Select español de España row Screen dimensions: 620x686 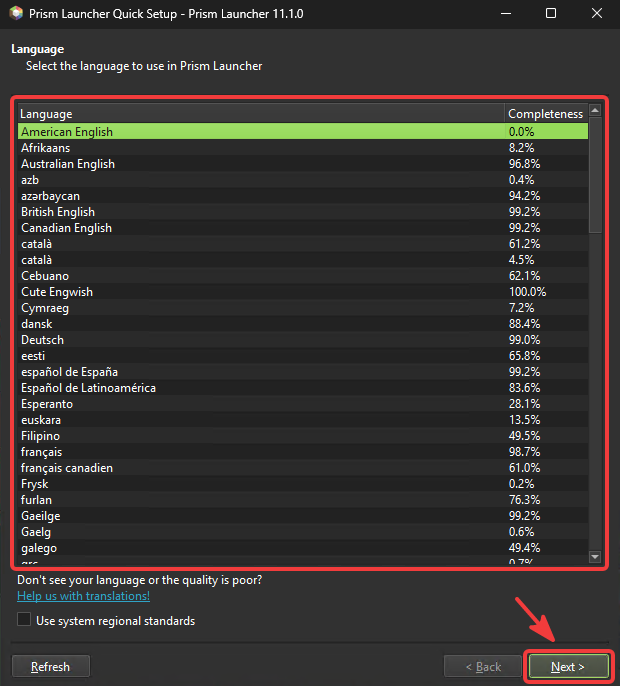click(303, 372)
